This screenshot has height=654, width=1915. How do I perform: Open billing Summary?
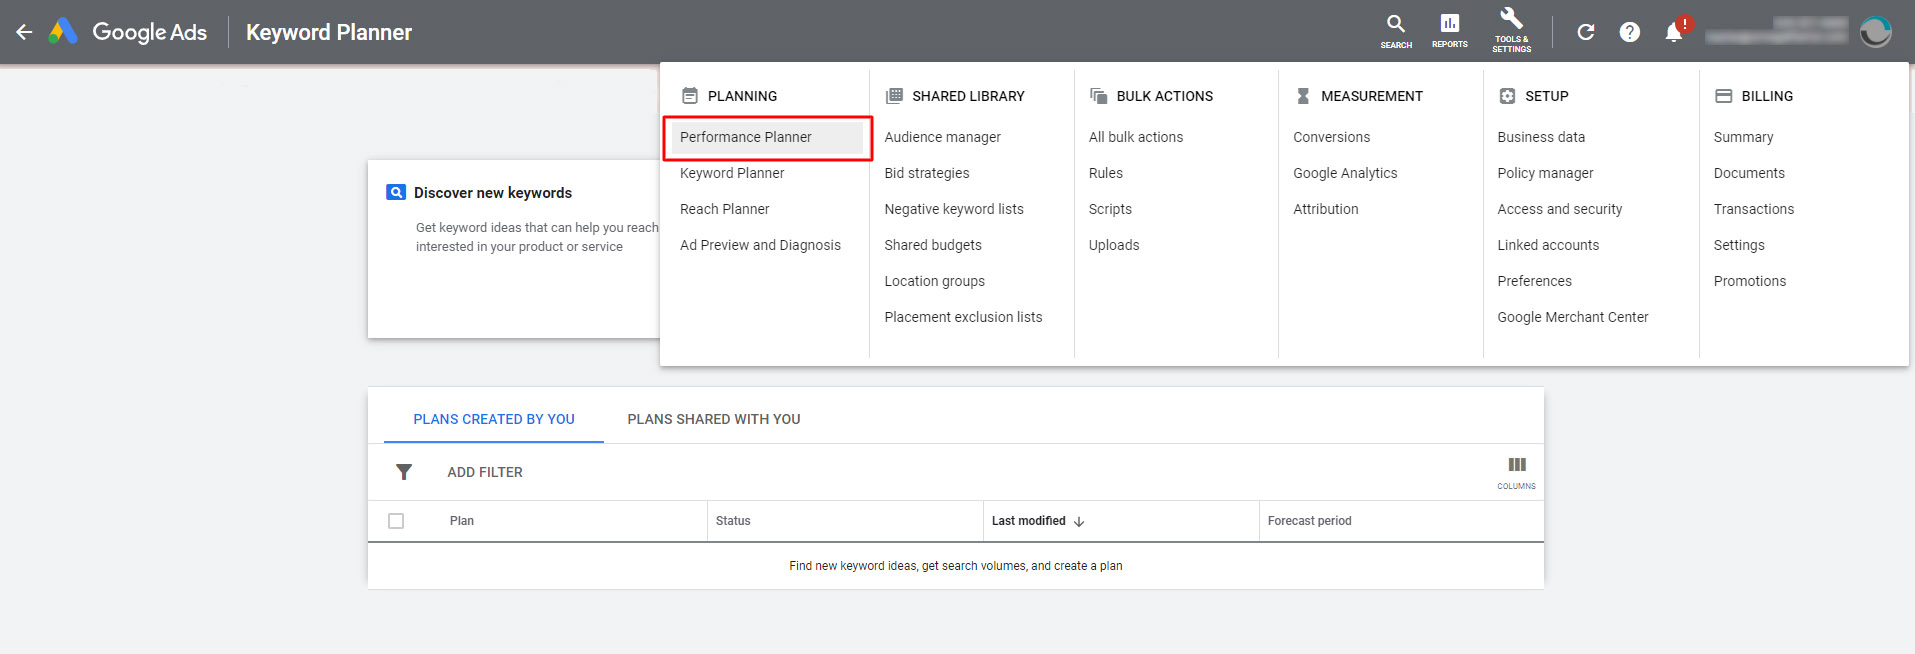1743,137
